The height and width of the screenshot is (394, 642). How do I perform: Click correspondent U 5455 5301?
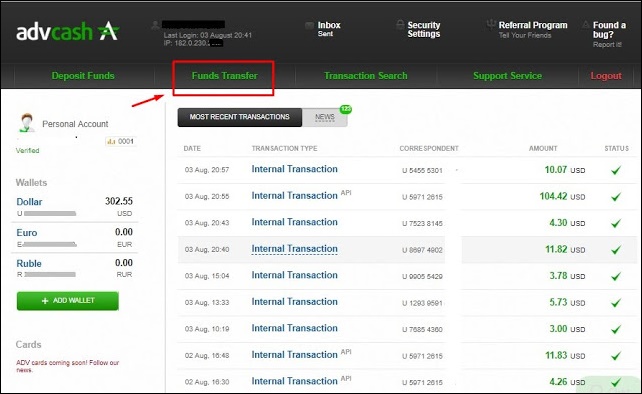coord(422,170)
